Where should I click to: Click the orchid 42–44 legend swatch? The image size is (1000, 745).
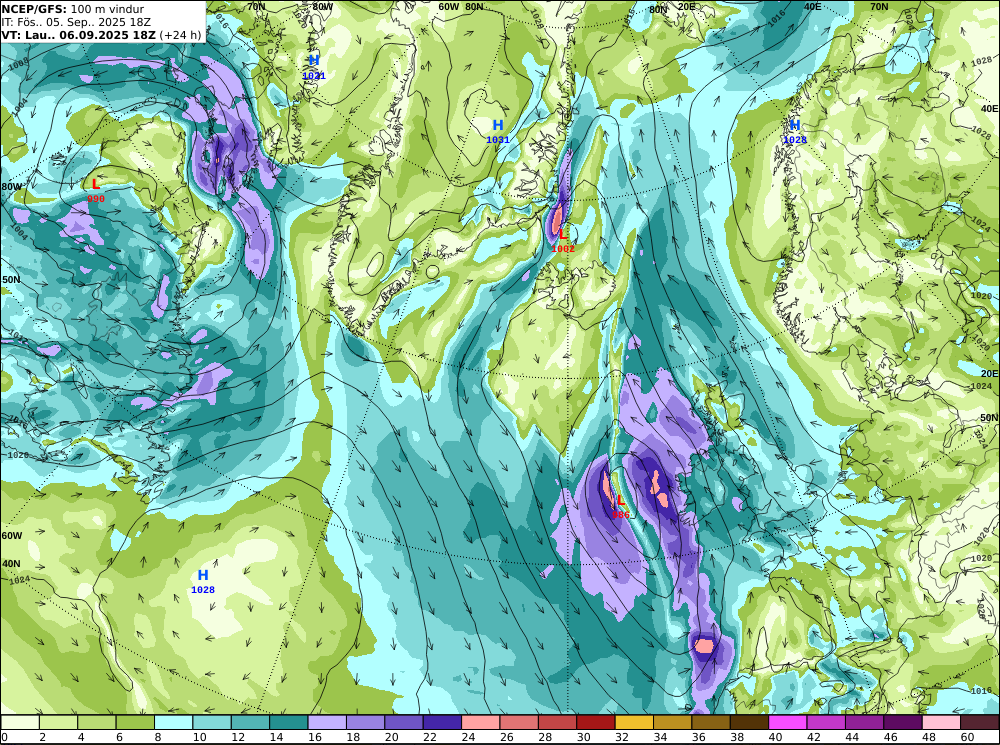click(x=826, y=722)
